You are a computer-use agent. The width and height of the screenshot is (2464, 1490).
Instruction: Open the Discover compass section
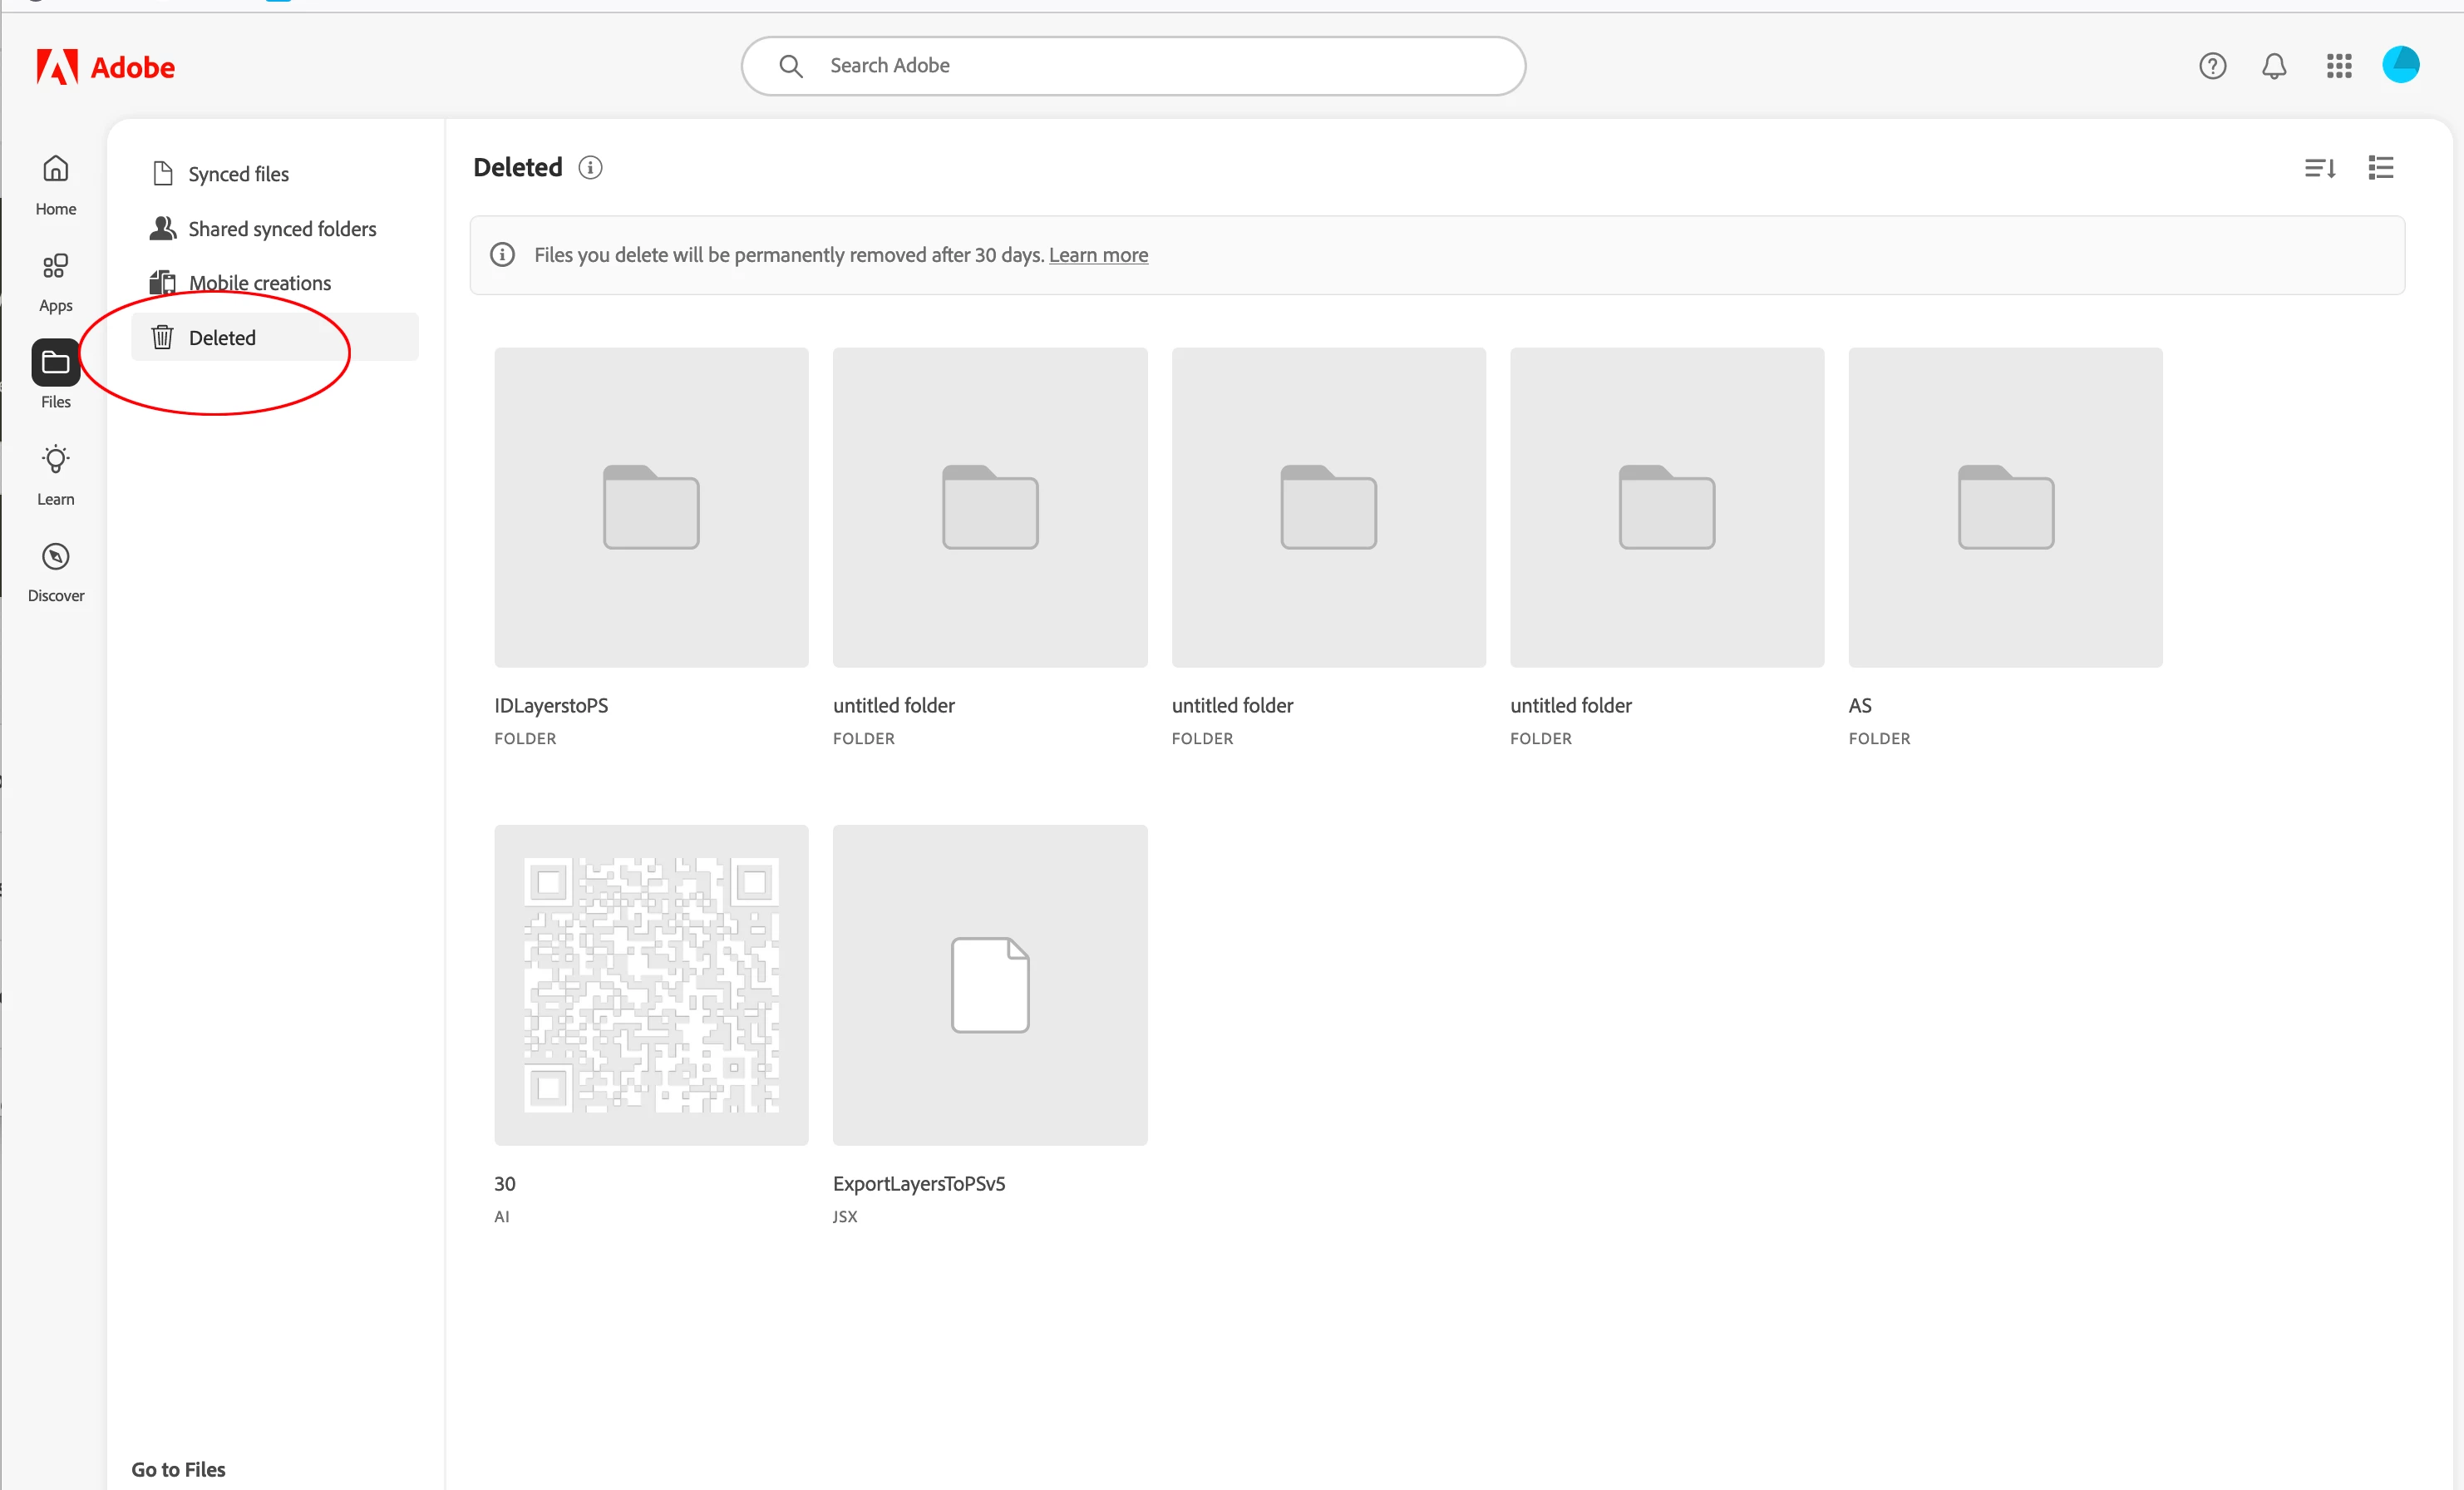[56, 571]
